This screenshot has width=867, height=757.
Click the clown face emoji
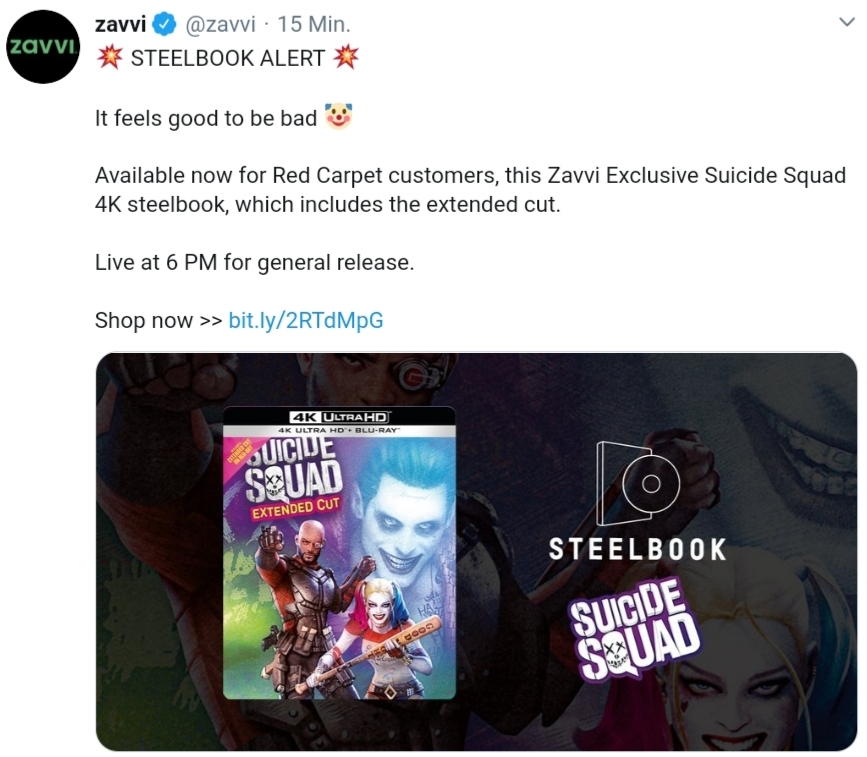pos(338,116)
